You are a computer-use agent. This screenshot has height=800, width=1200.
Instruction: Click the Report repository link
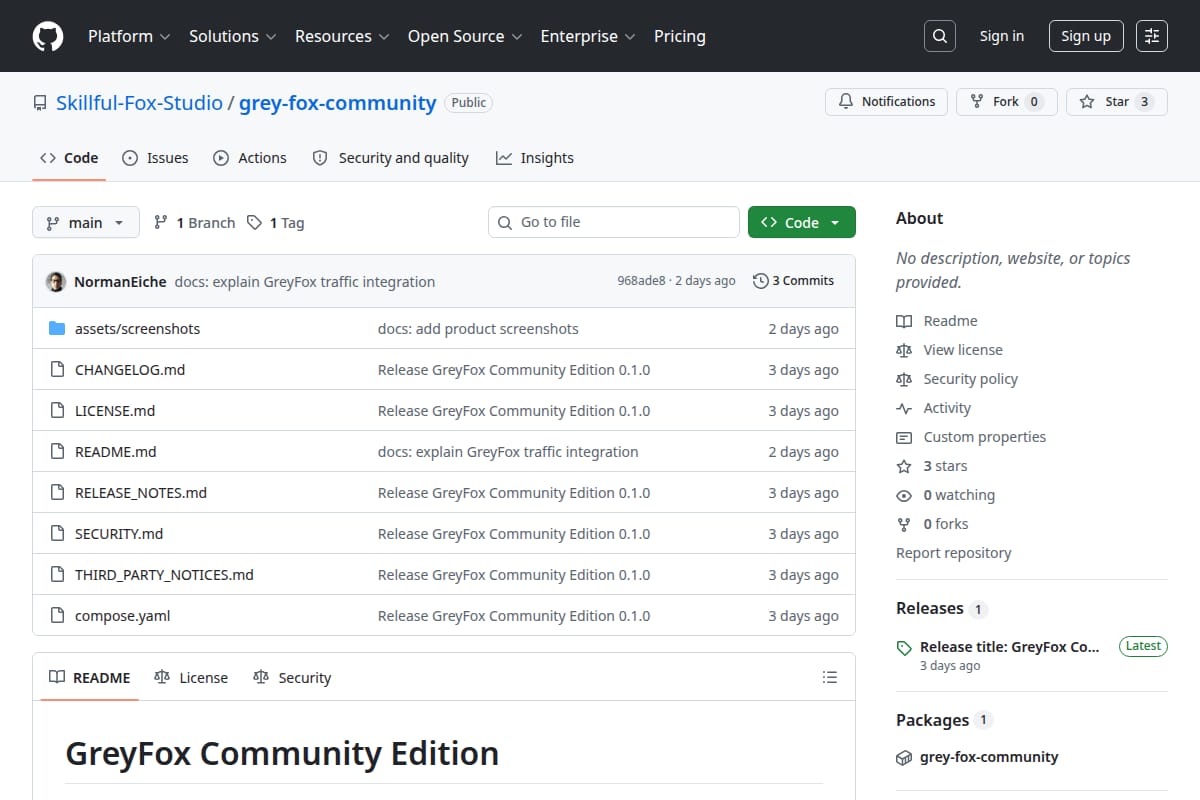[954, 553]
